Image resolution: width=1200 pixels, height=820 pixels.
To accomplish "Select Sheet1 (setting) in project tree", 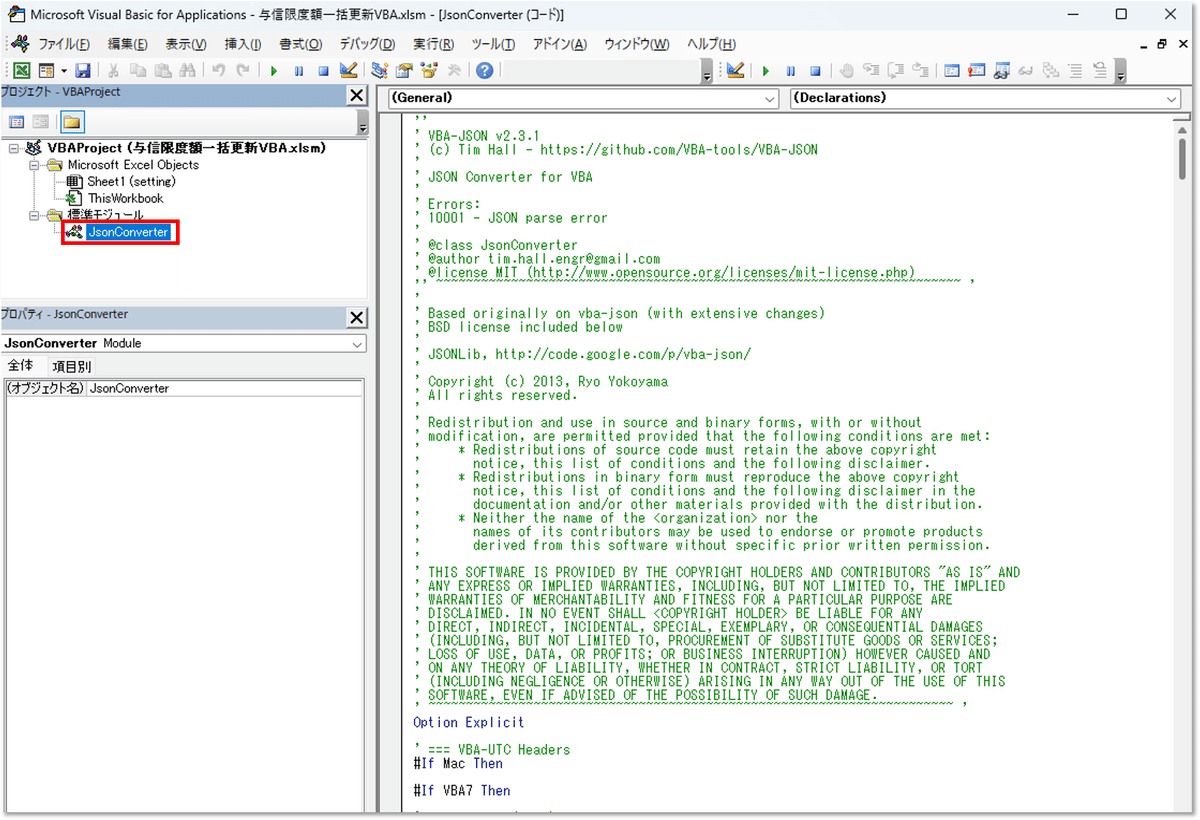I will point(131,182).
